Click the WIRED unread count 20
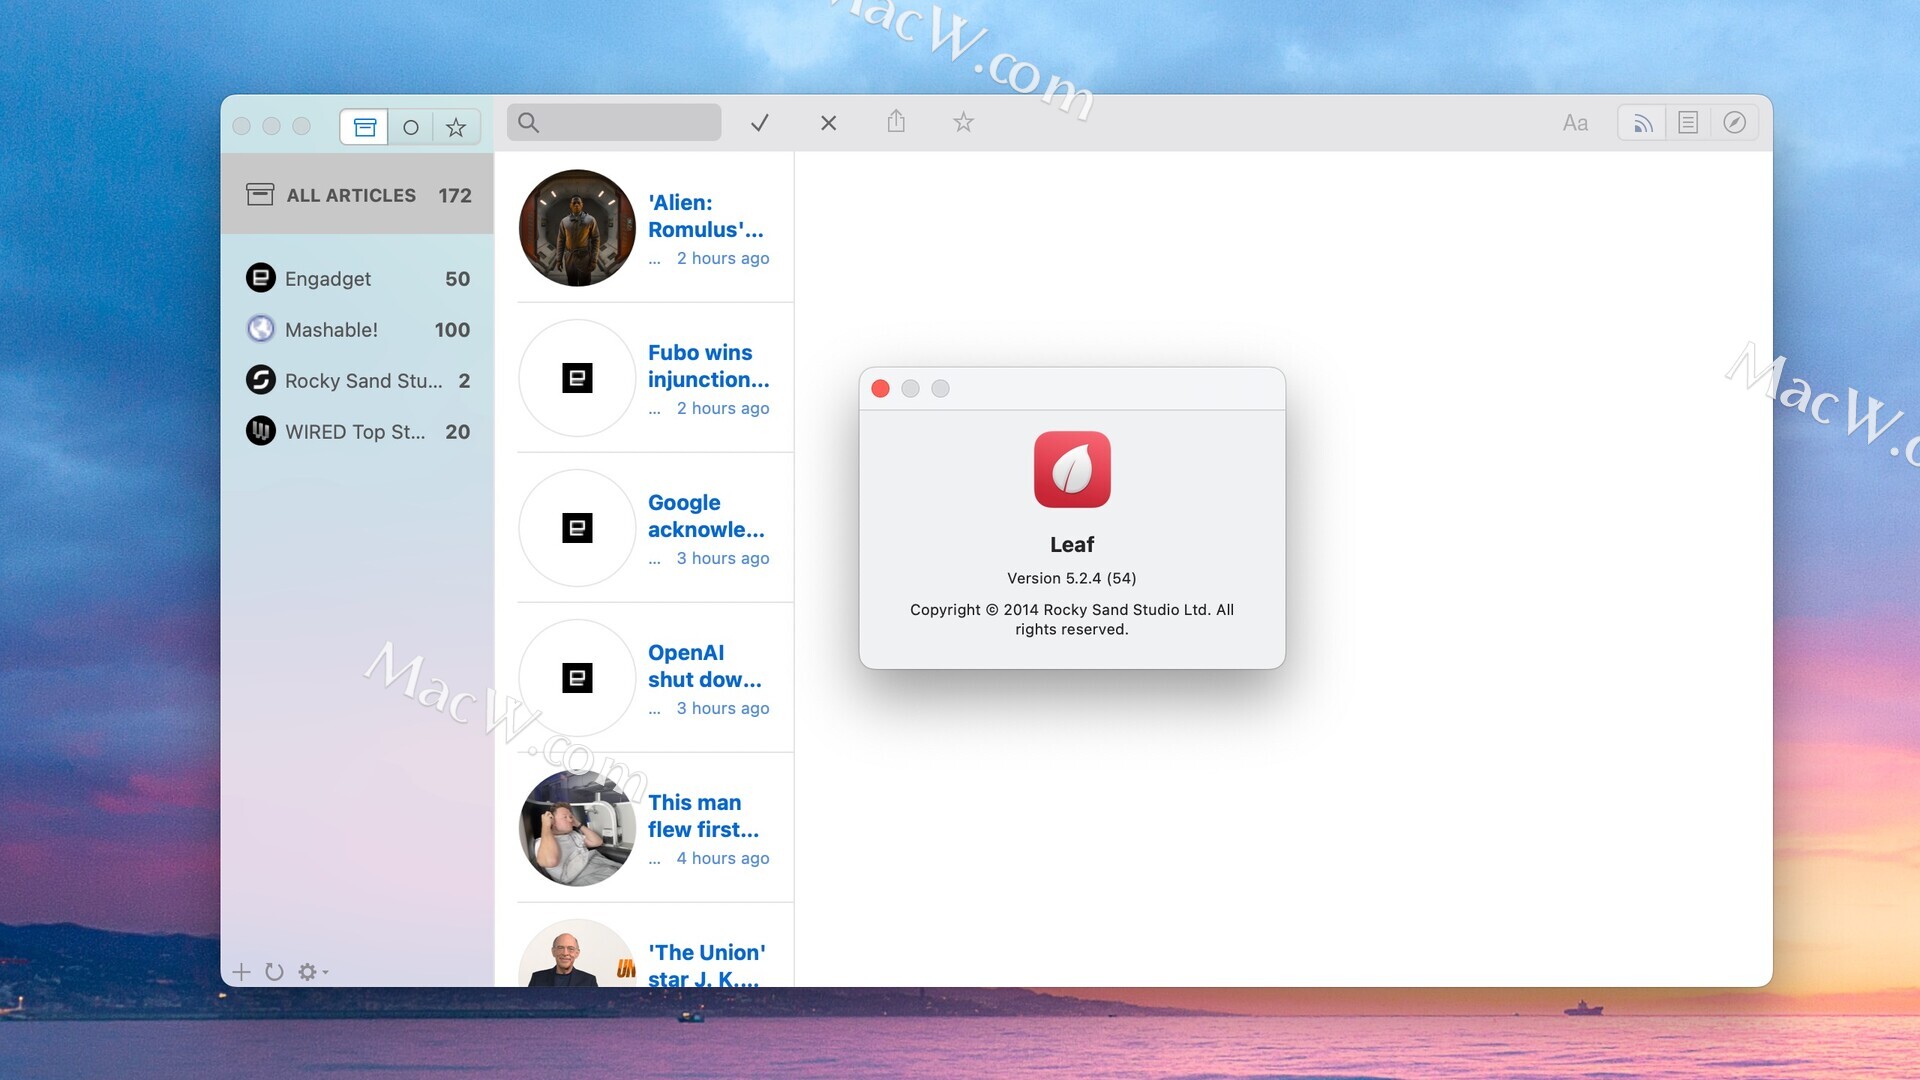Viewport: 1920px width, 1080px height. (x=457, y=432)
